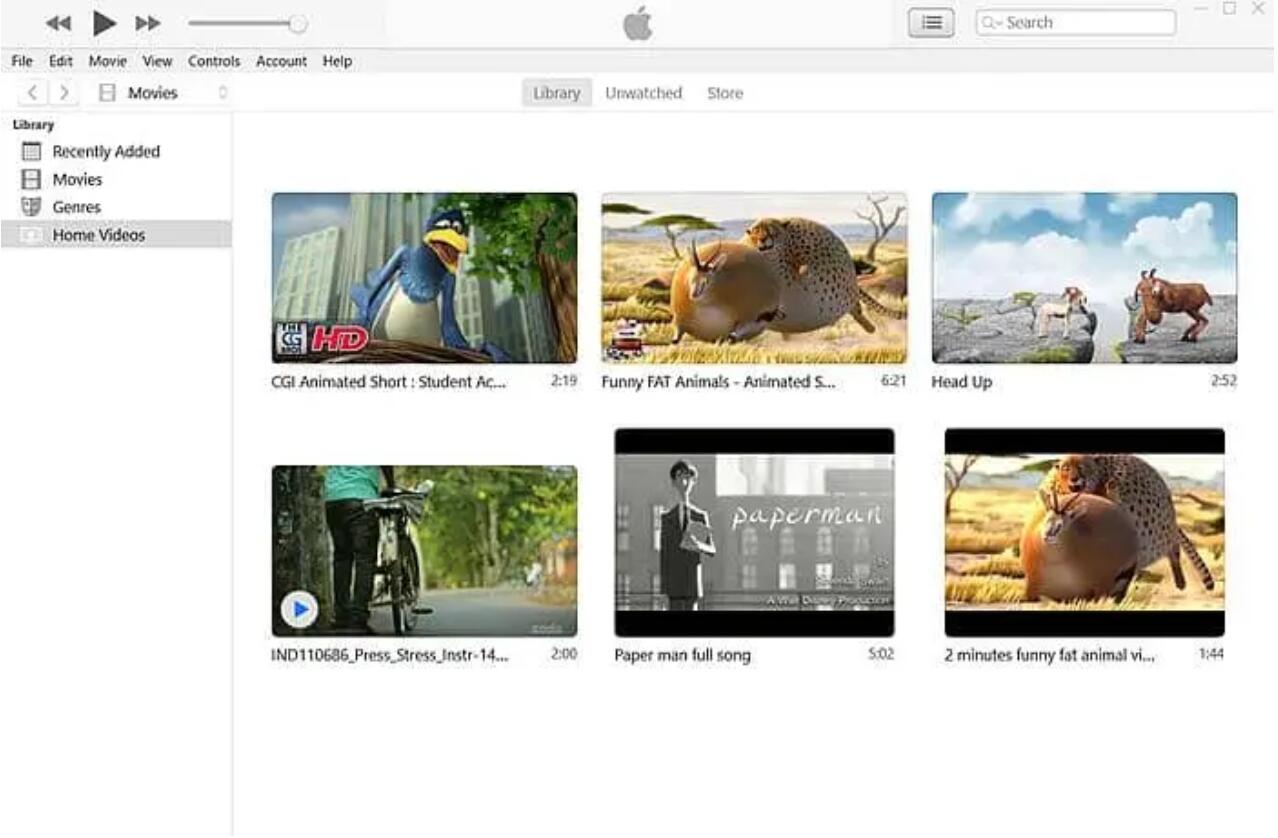Click the 2:52 duration label
Image resolution: width=1278 pixels, height=838 pixels.
[x=1224, y=382]
